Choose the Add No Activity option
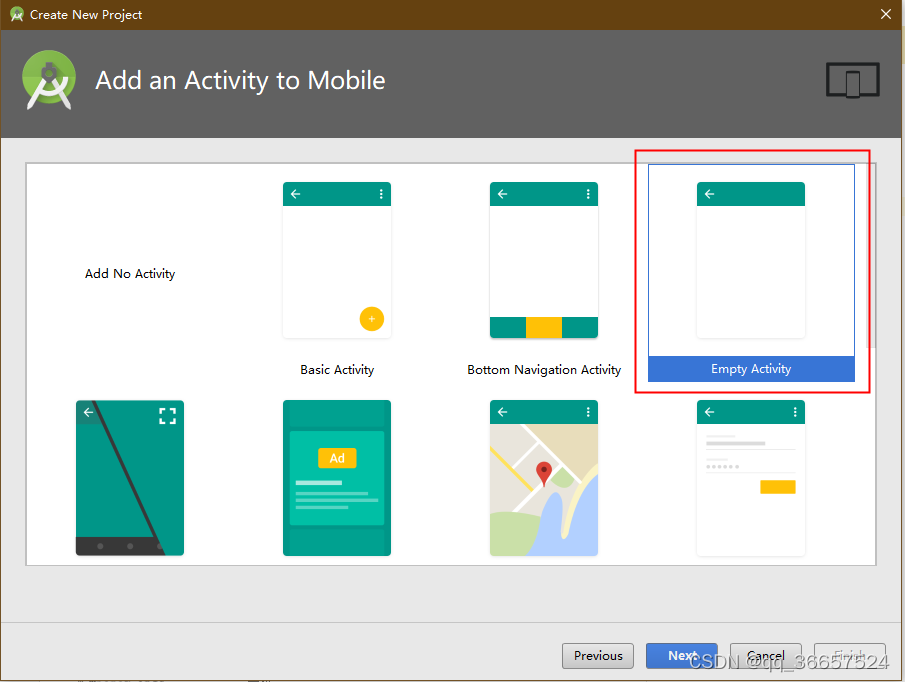This screenshot has height=682, width=905. tap(130, 273)
